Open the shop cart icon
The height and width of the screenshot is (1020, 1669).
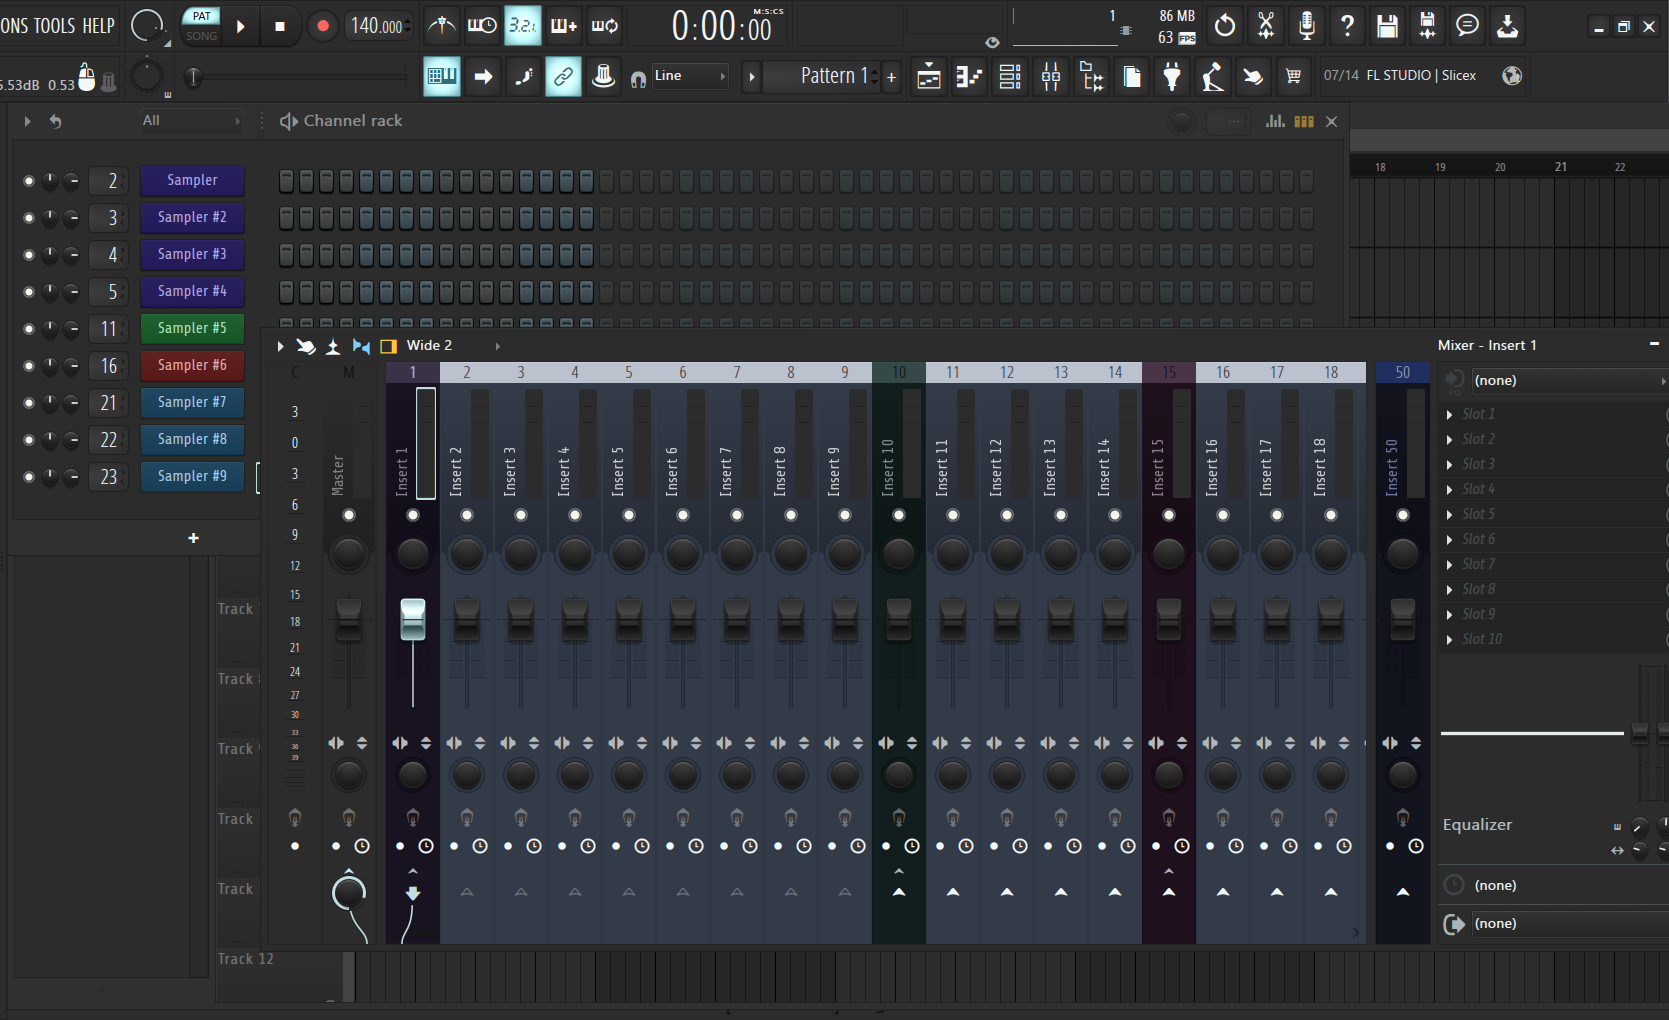coord(1293,76)
